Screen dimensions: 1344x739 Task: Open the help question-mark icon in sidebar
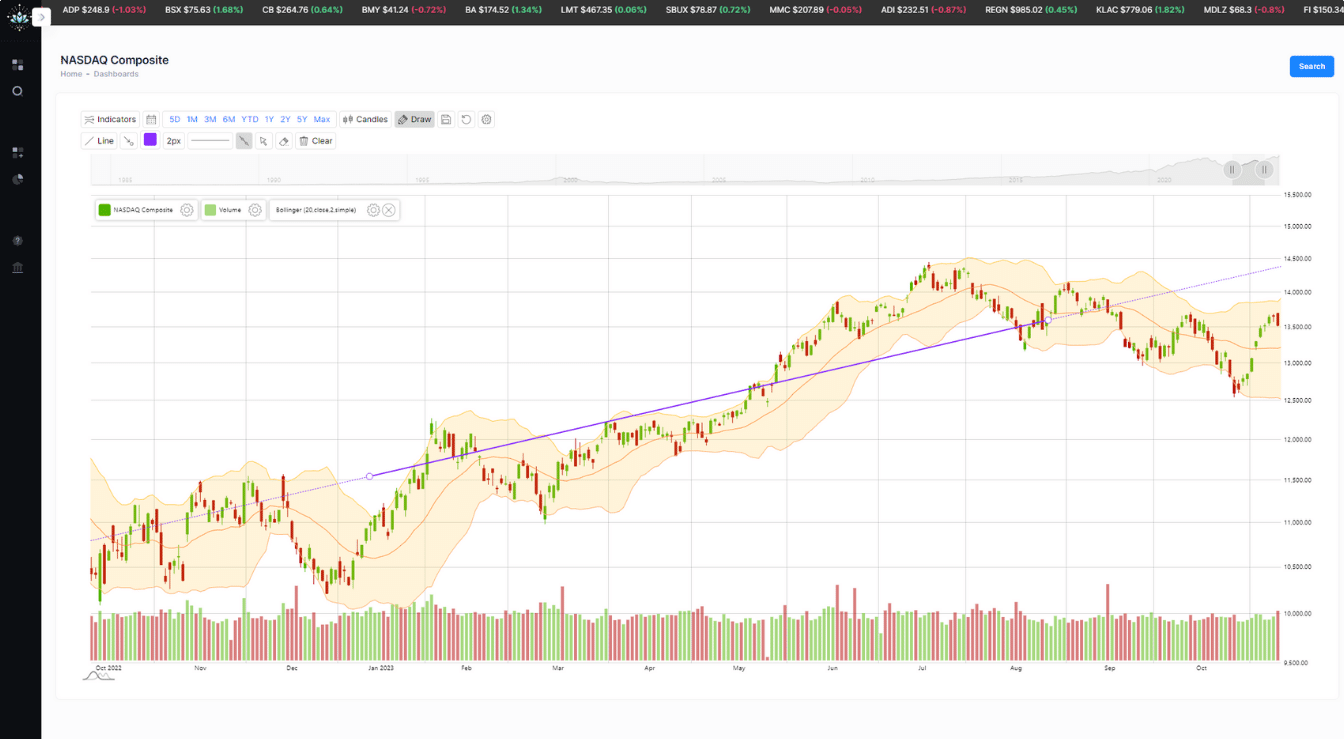(x=17, y=241)
